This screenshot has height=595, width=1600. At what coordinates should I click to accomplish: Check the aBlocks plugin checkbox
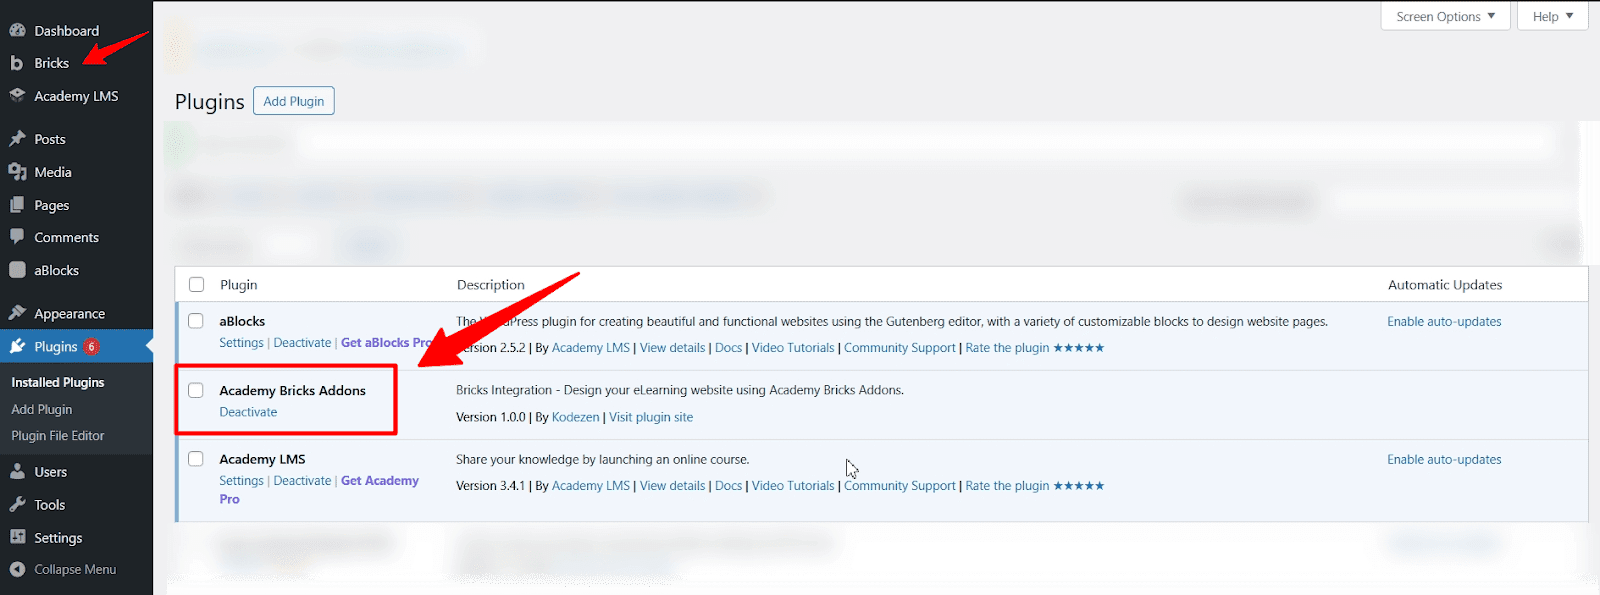click(x=196, y=321)
